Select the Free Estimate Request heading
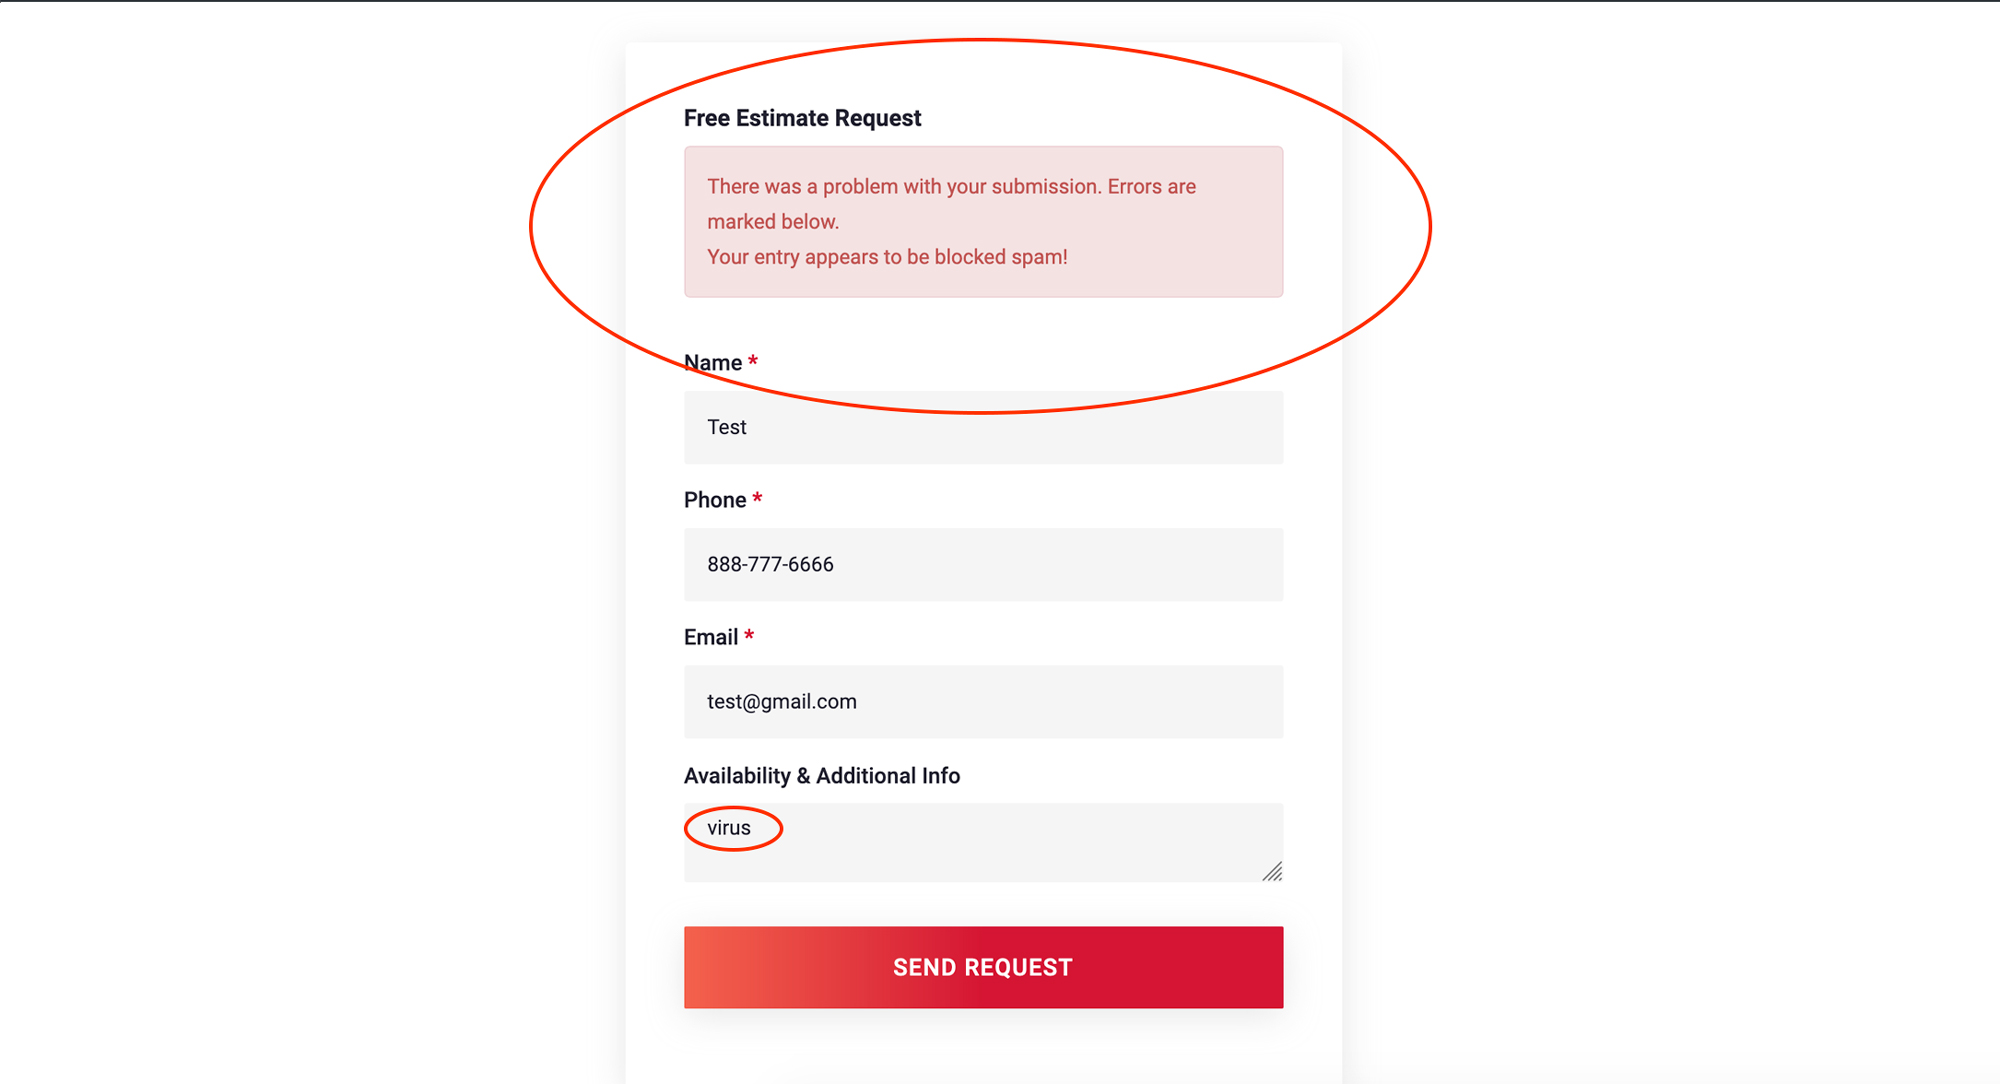This screenshot has width=2000, height=1084. 802,118
